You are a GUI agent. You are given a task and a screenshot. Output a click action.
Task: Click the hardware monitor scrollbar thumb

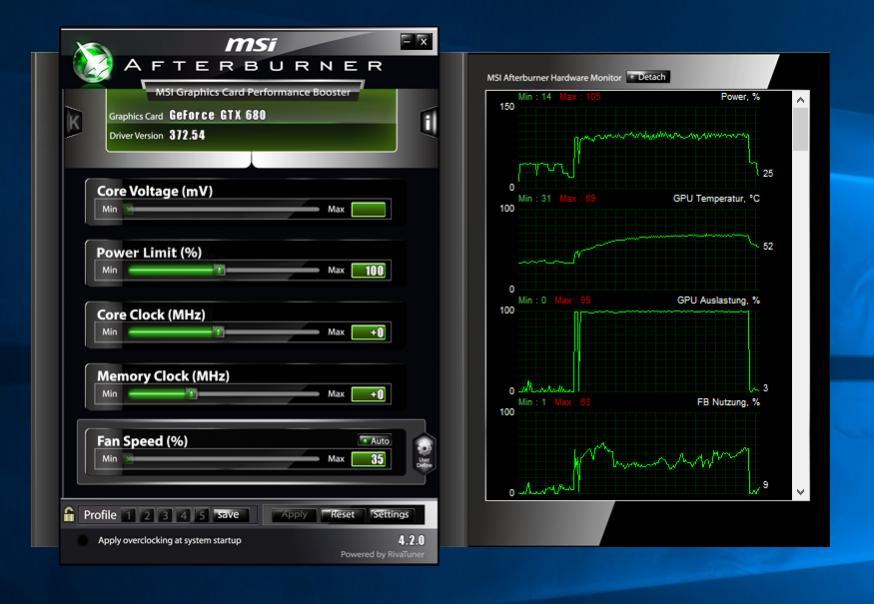pos(800,129)
